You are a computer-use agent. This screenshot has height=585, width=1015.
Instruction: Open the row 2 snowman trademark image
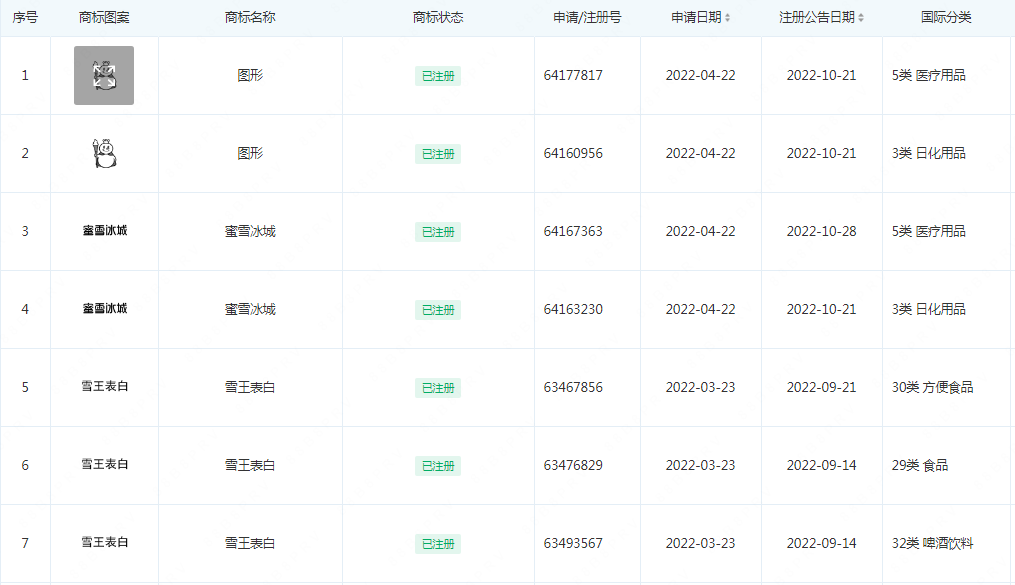[x=104, y=153]
